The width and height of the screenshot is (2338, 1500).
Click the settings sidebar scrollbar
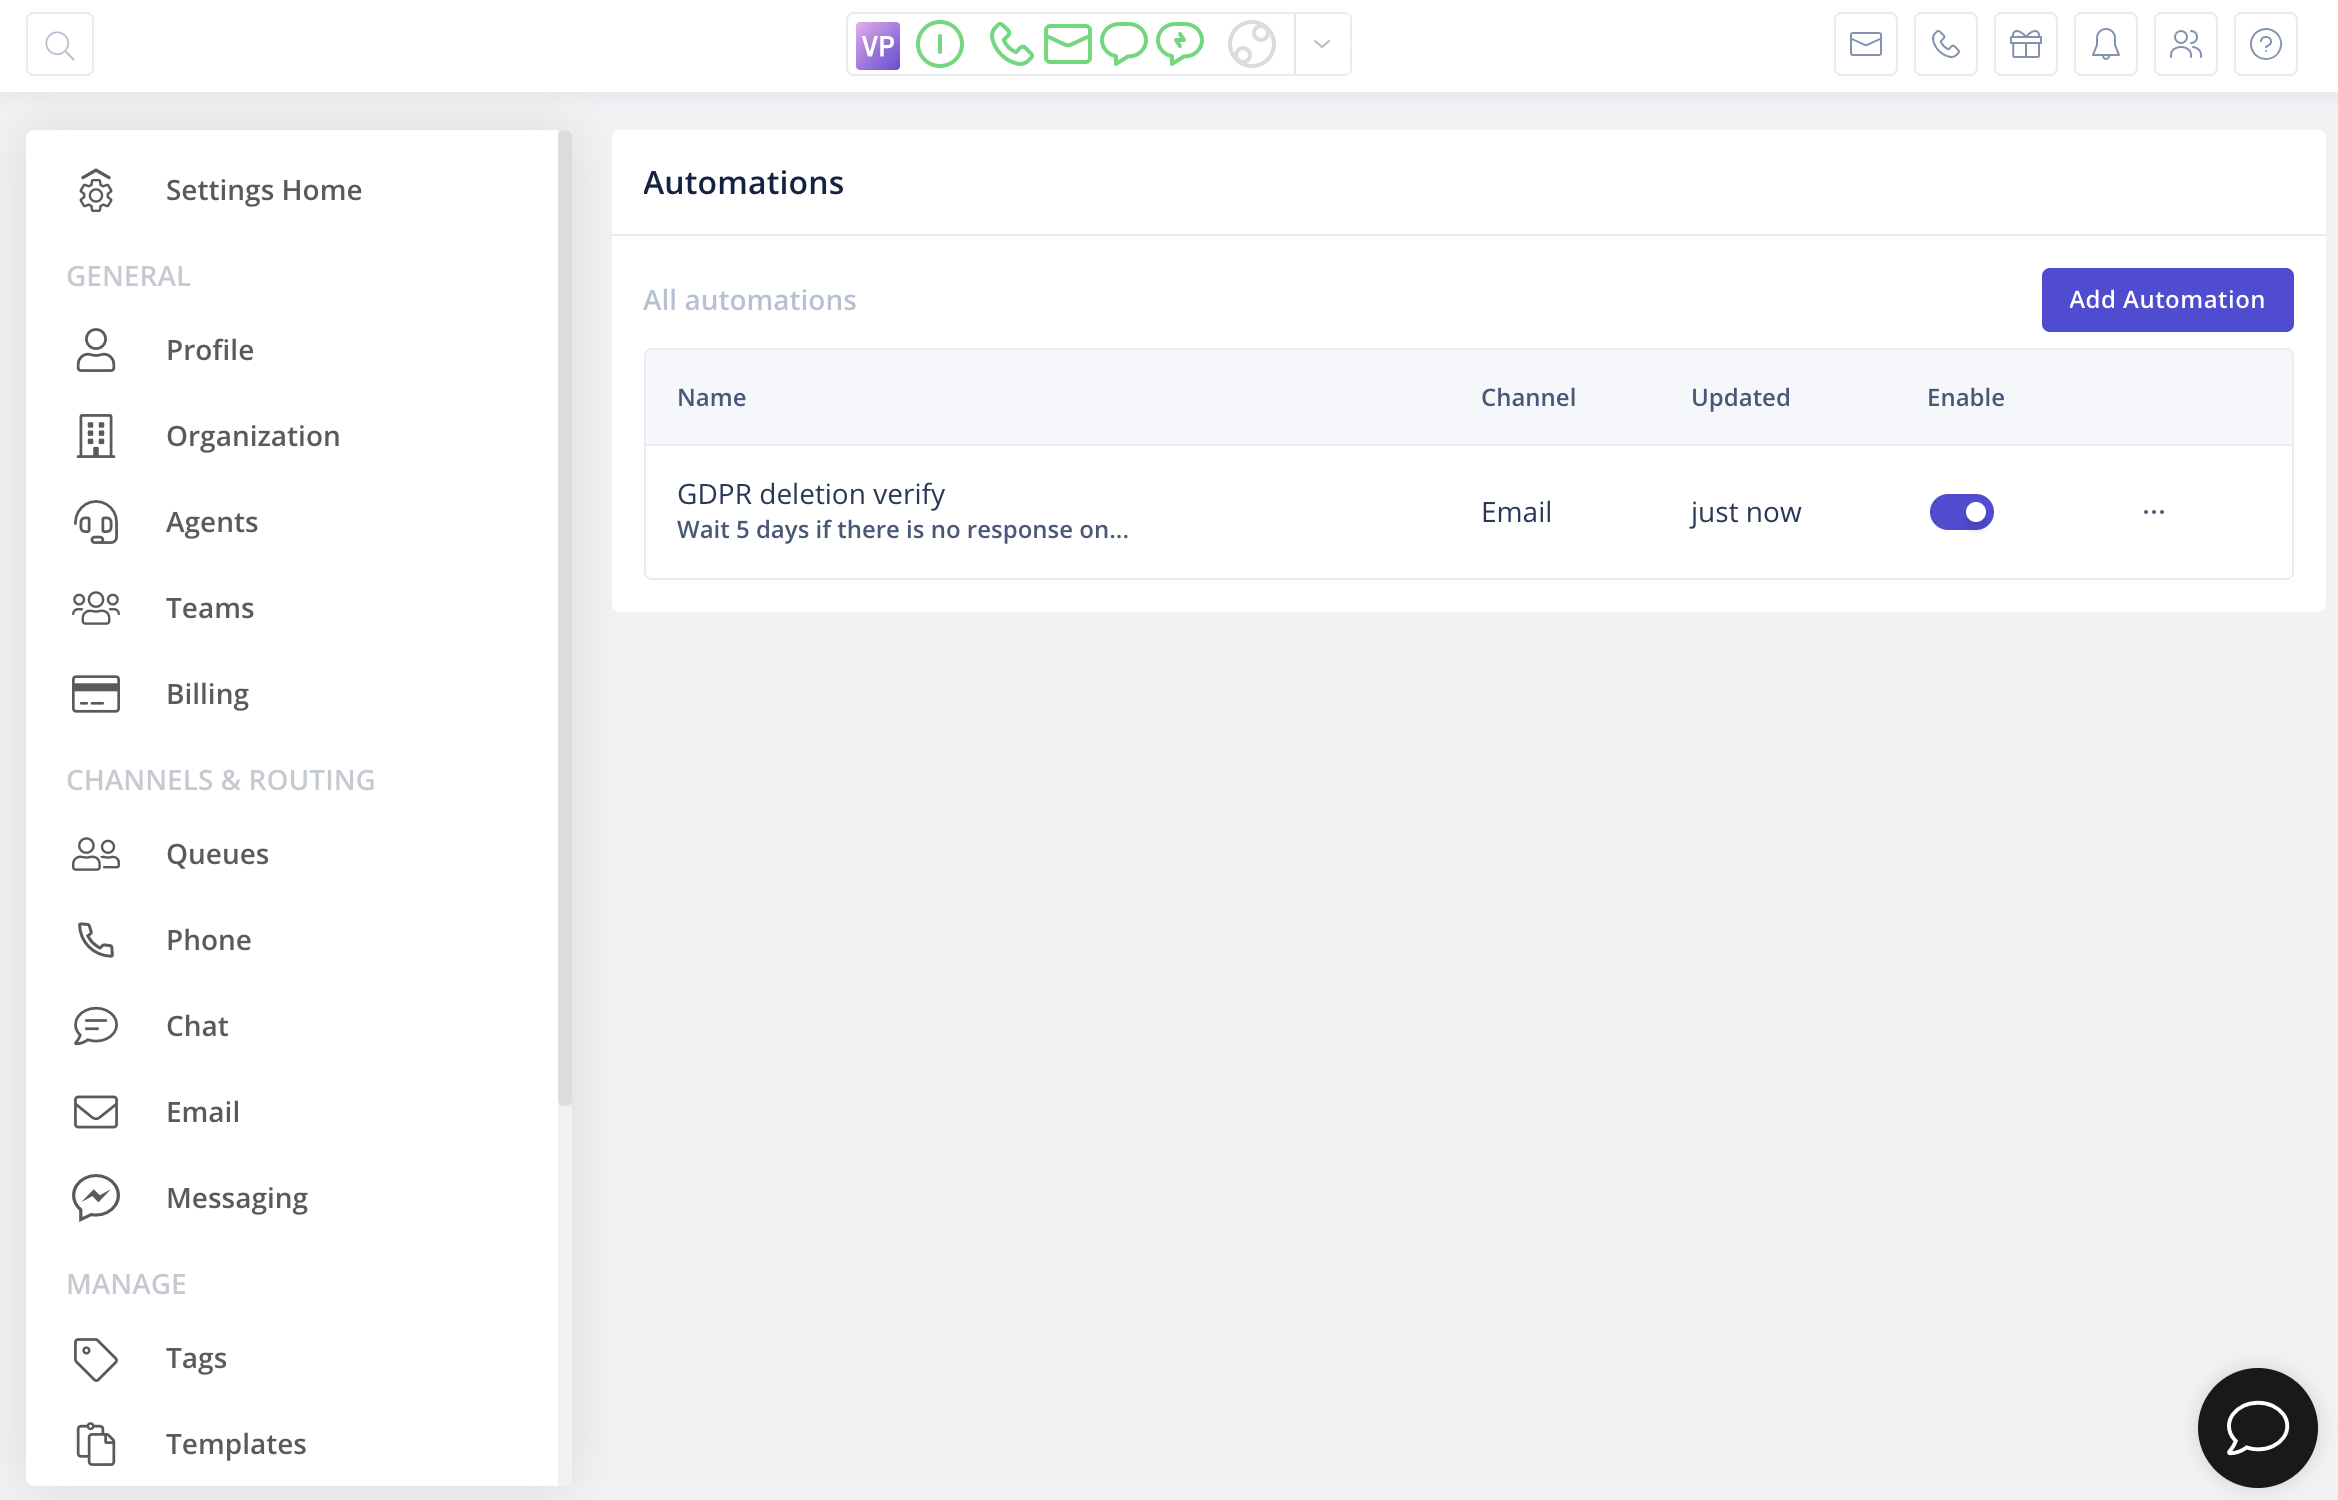pos(565,618)
